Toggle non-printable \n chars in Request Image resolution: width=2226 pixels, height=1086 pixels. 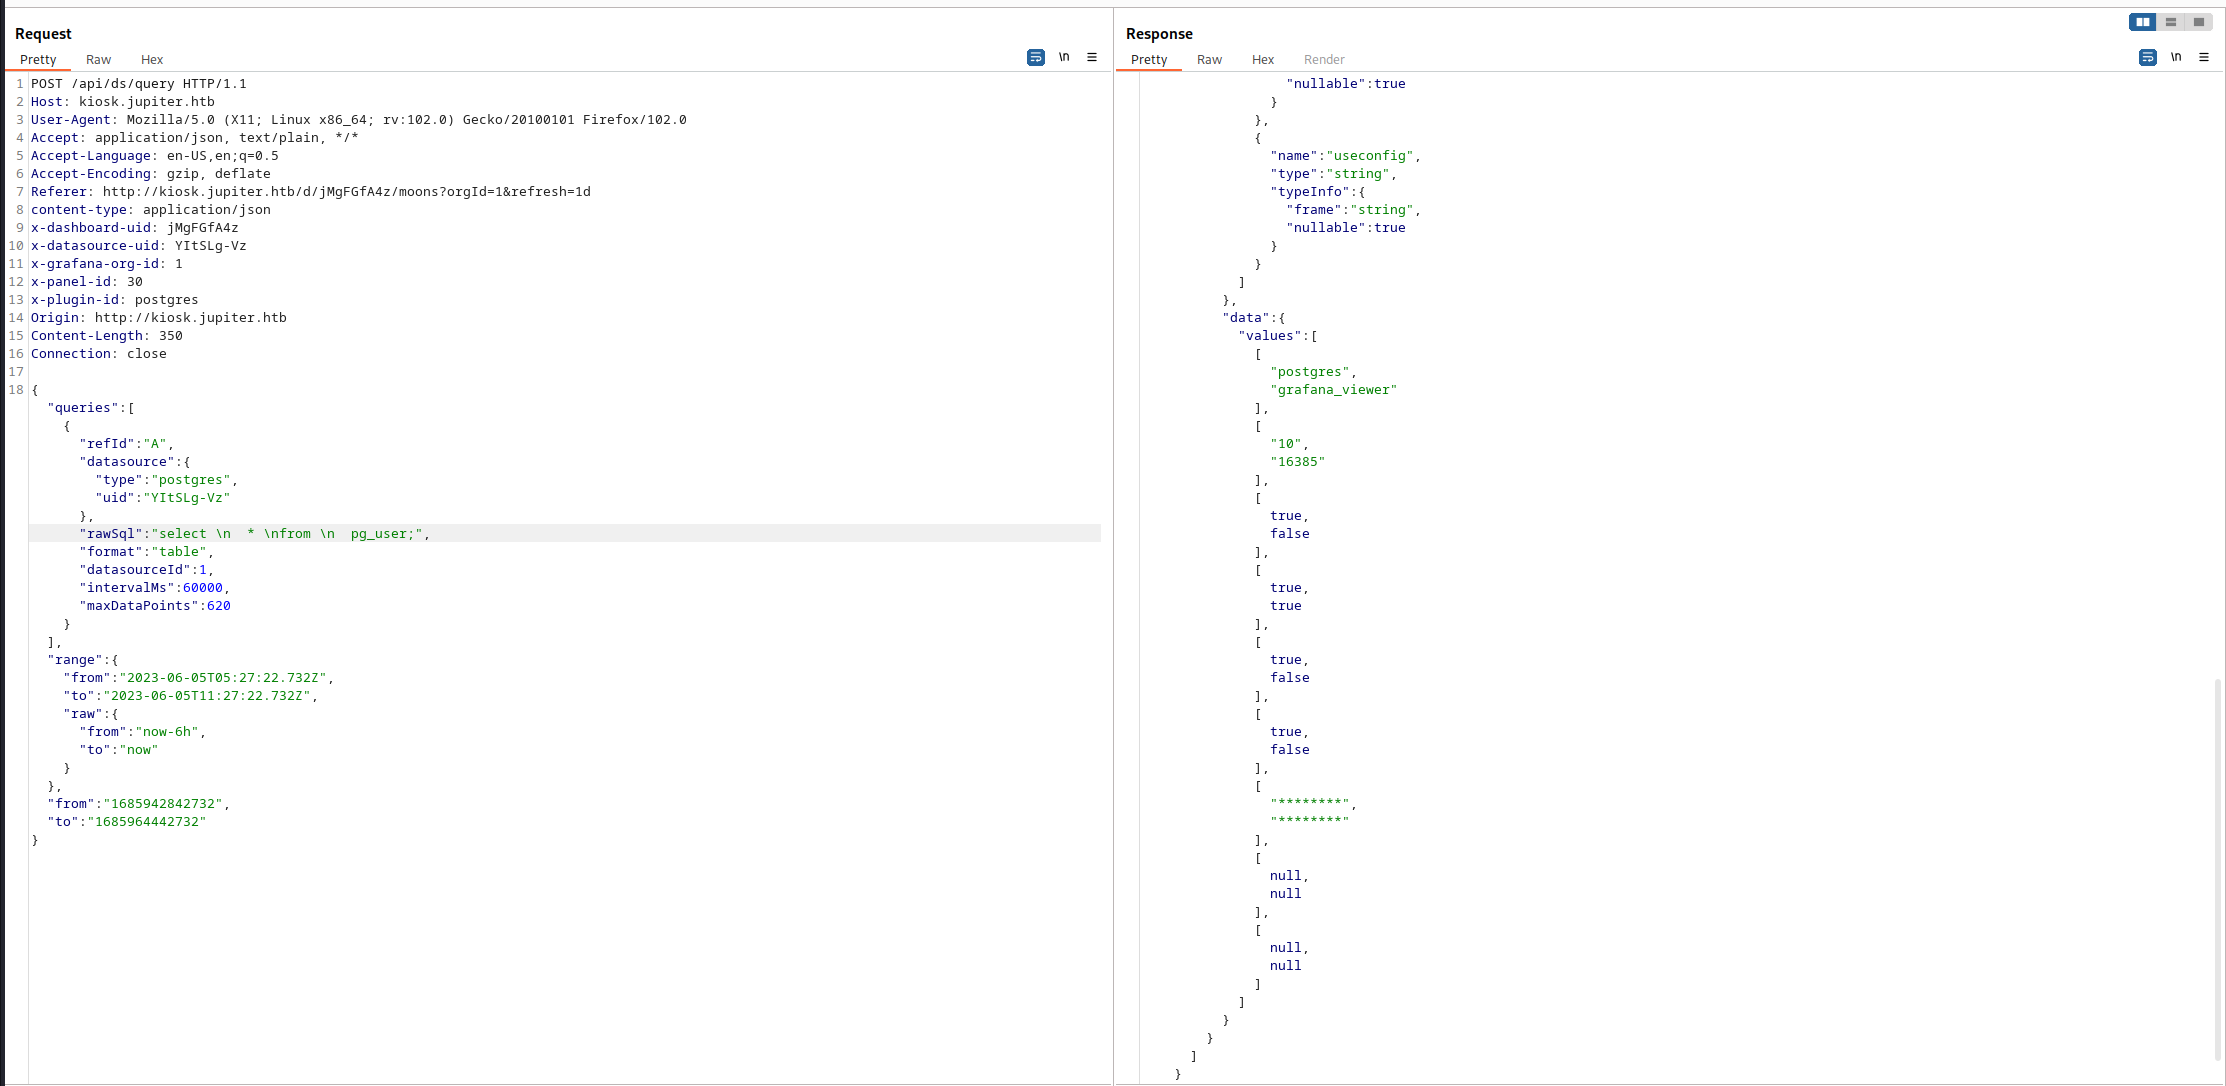coord(1064,58)
